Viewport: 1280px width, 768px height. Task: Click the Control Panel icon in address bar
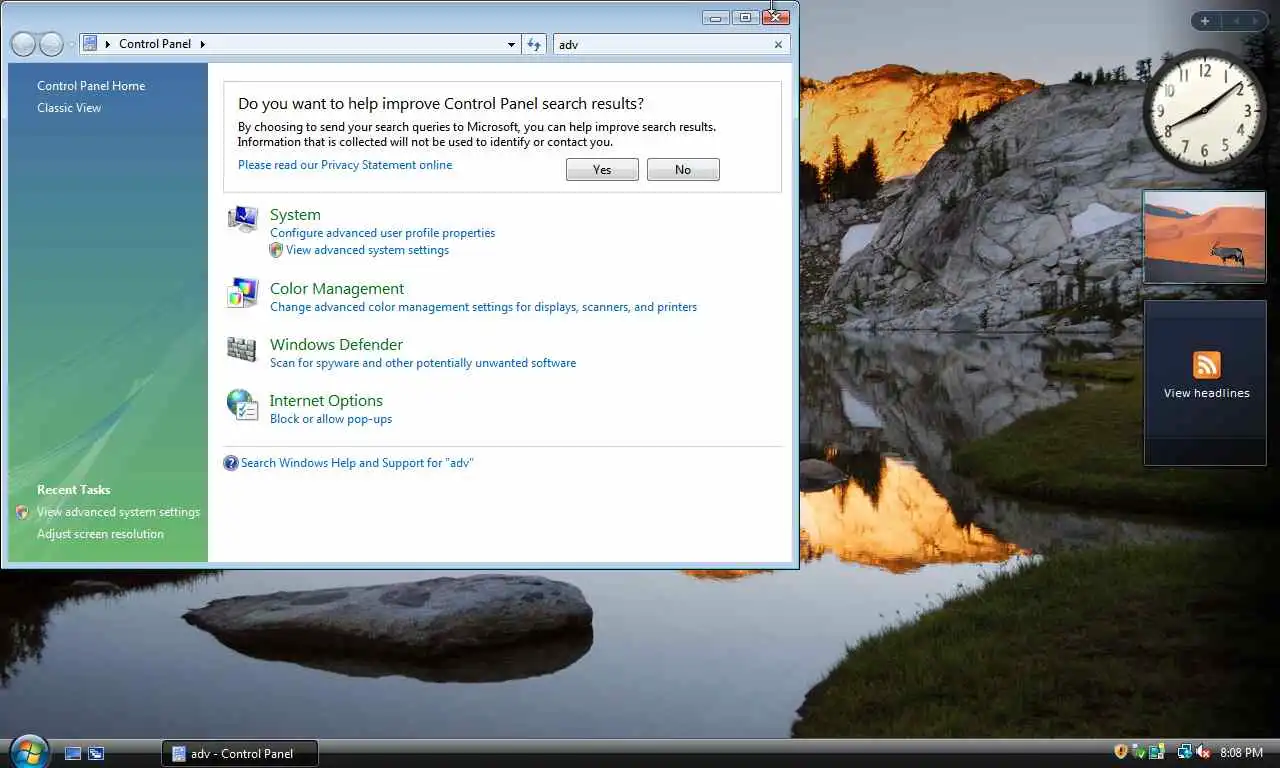pyautogui.click(x=90, y=44)
